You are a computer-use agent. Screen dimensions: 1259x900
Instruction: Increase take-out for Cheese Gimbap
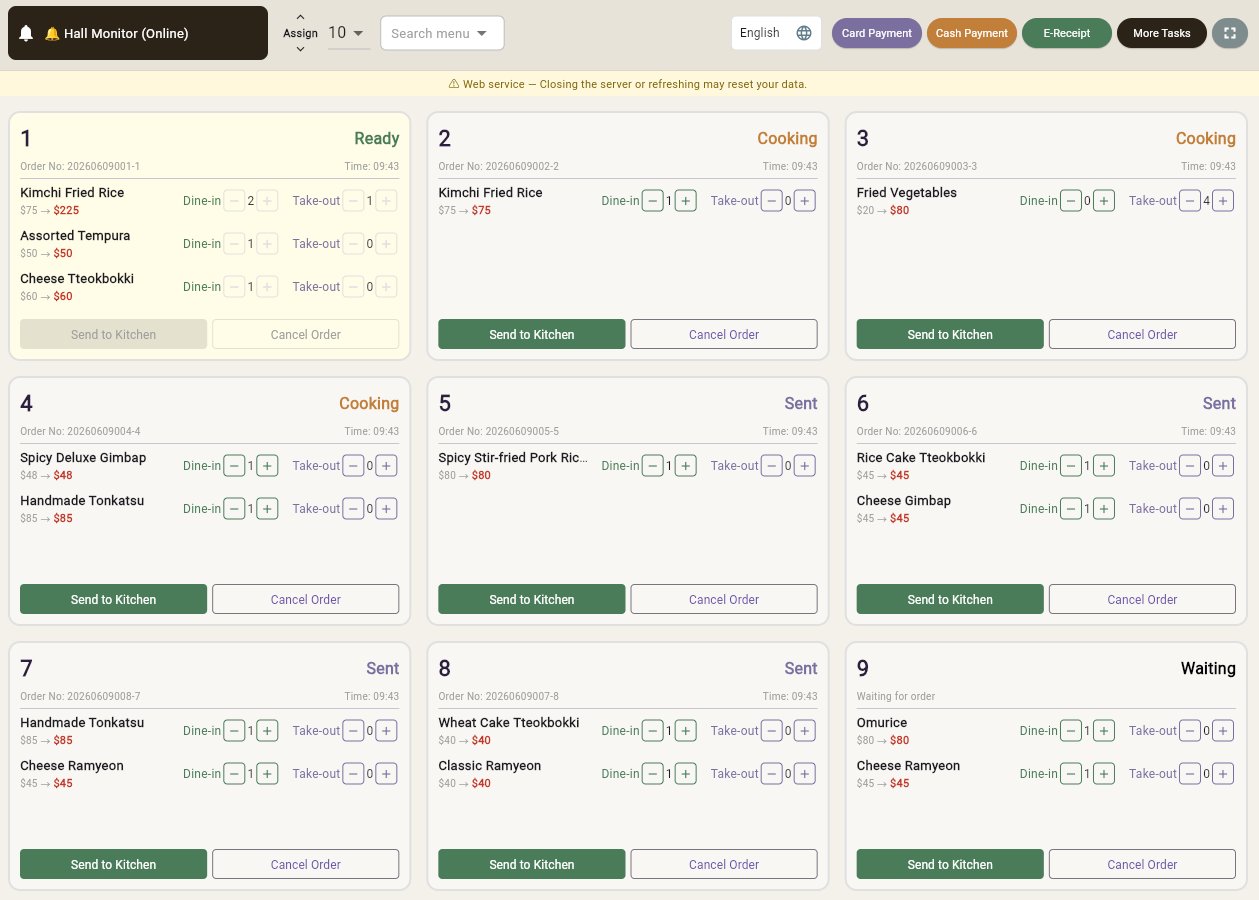pos(1223,509)
